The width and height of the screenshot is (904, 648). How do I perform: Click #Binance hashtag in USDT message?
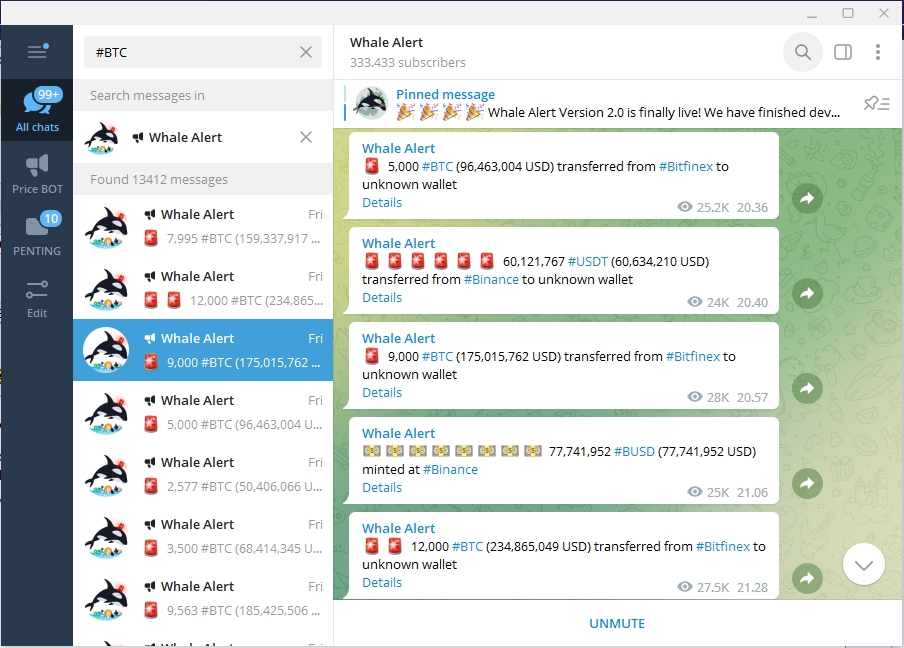(x=491, y=280)
